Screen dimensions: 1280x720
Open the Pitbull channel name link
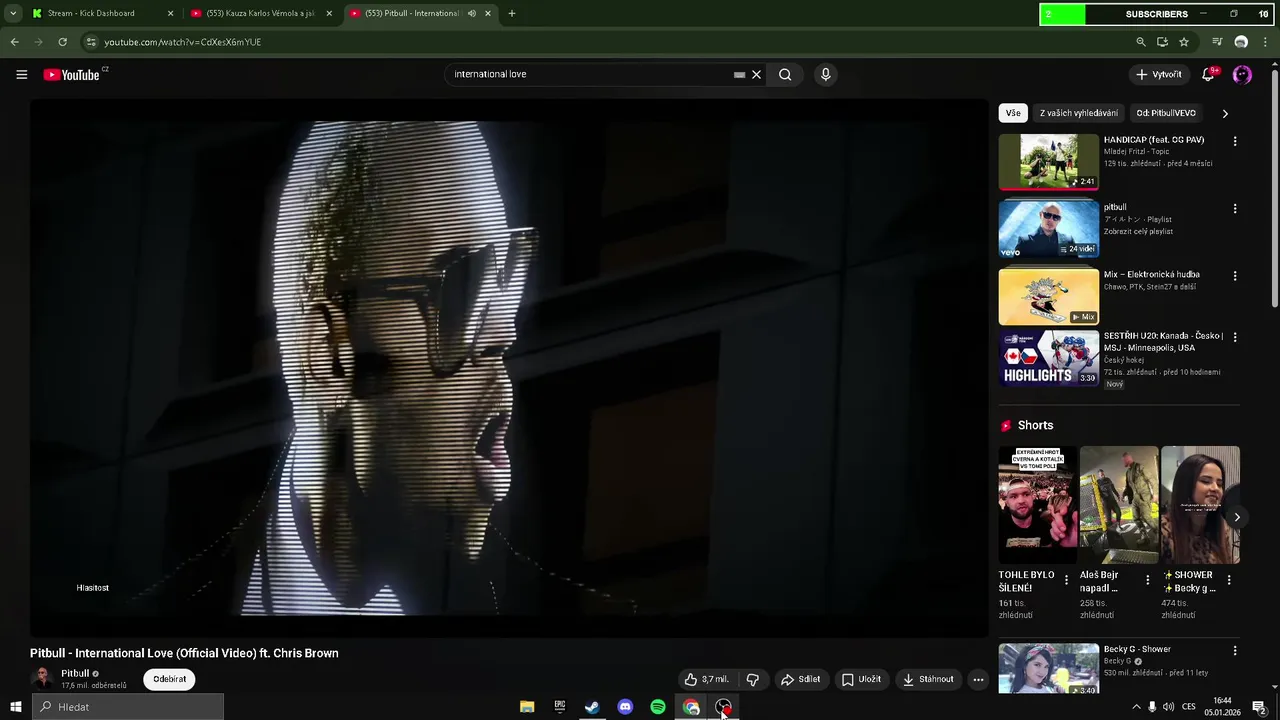click(x=75, y=673)
